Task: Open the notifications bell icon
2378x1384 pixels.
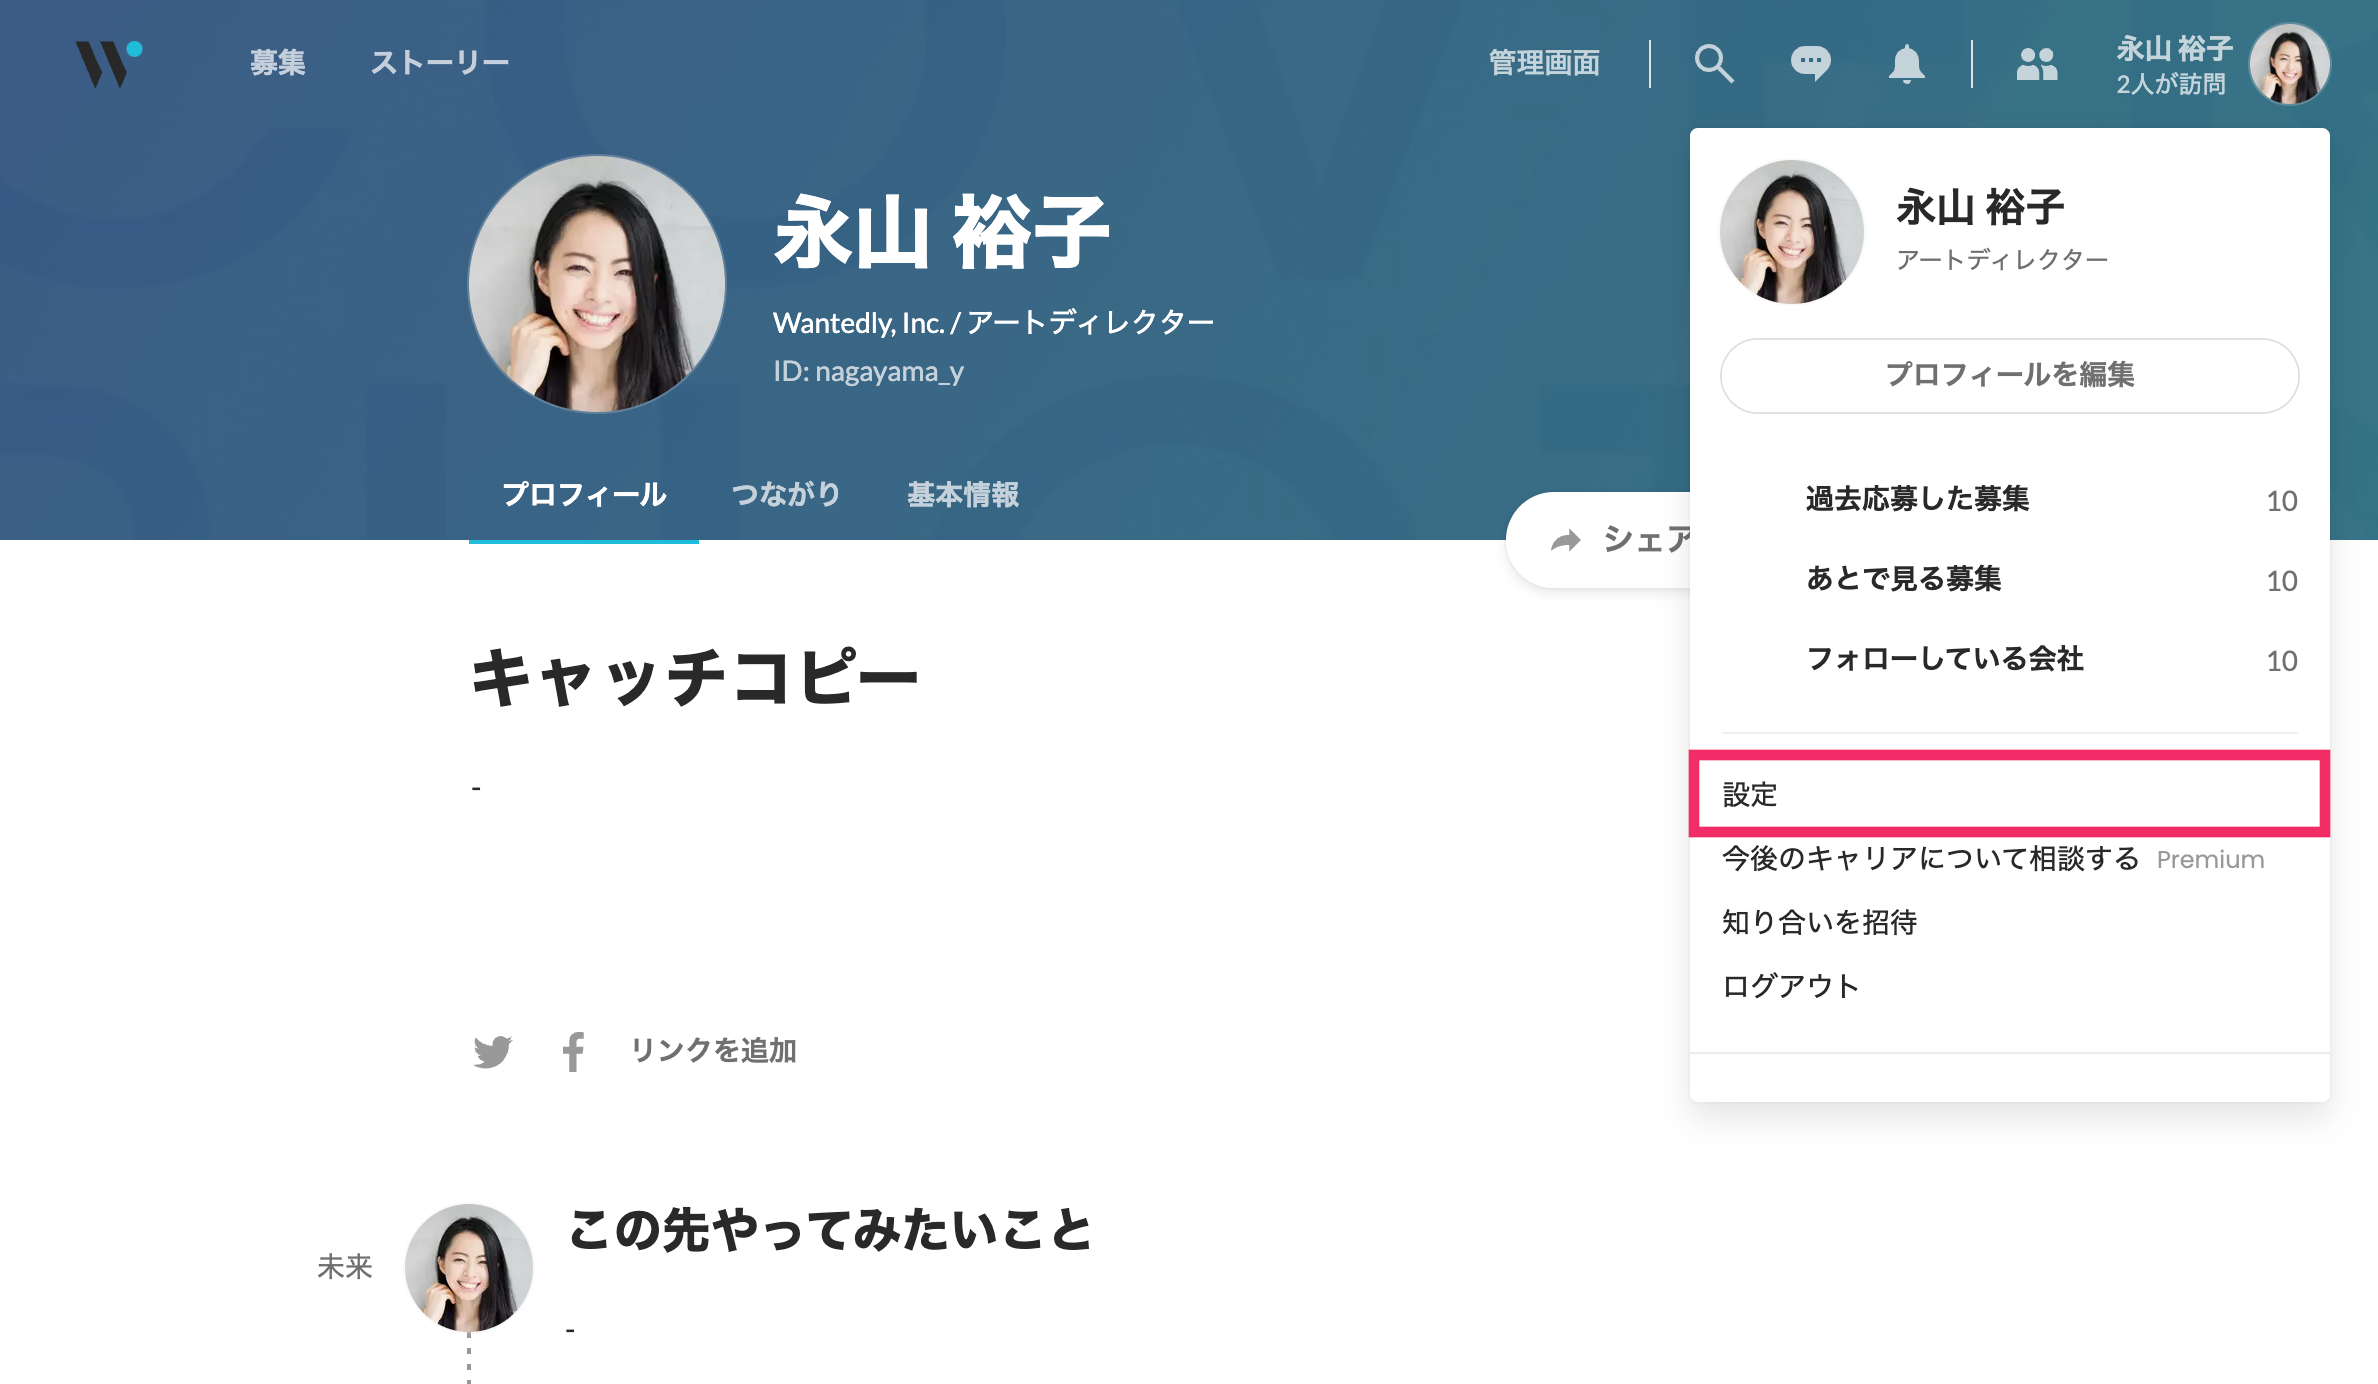Action: coord(1906,64)
